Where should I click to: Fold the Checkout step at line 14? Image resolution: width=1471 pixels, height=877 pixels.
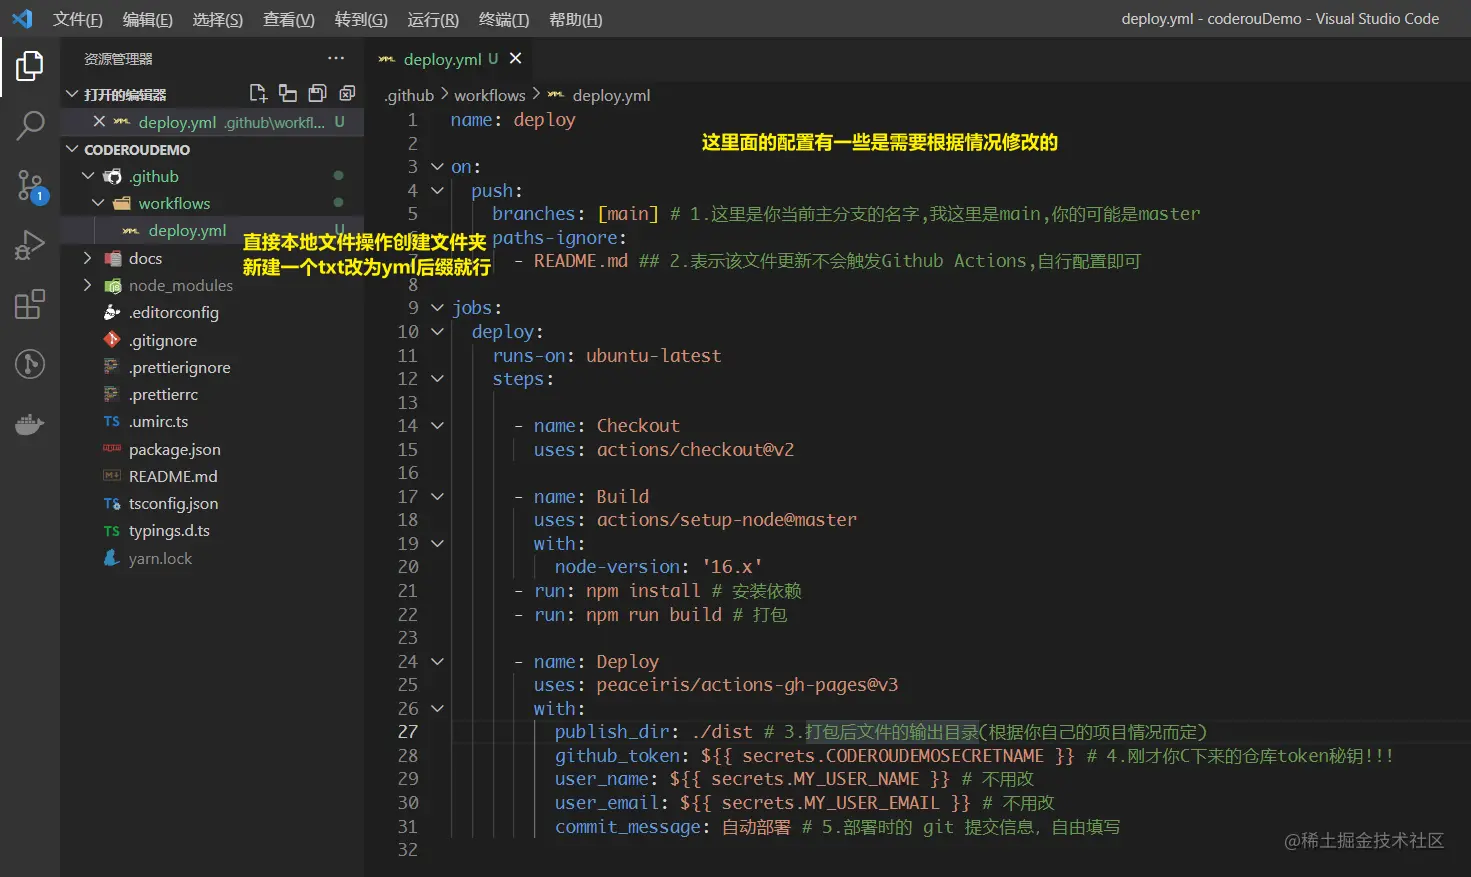click(437, 425)
